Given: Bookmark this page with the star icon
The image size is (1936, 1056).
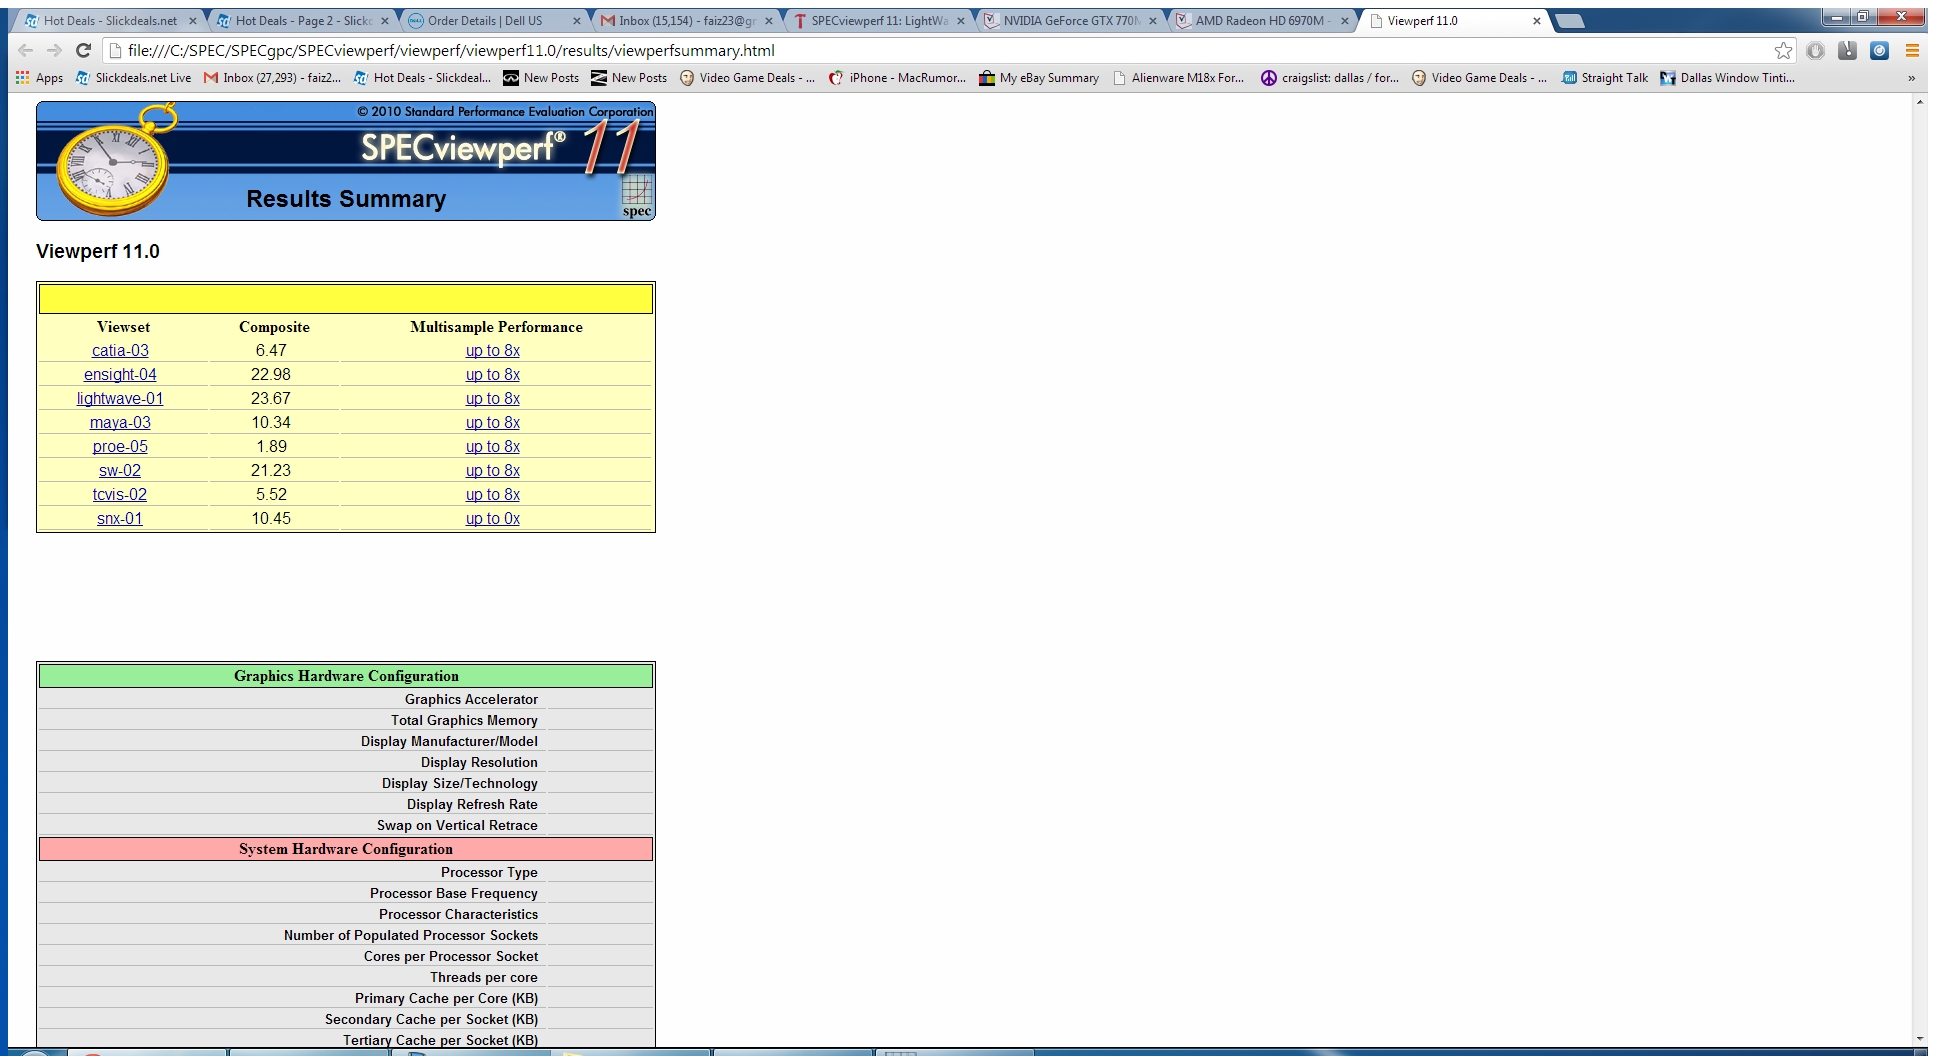Looking at the screenshot, I should [x=1783, y=50].
